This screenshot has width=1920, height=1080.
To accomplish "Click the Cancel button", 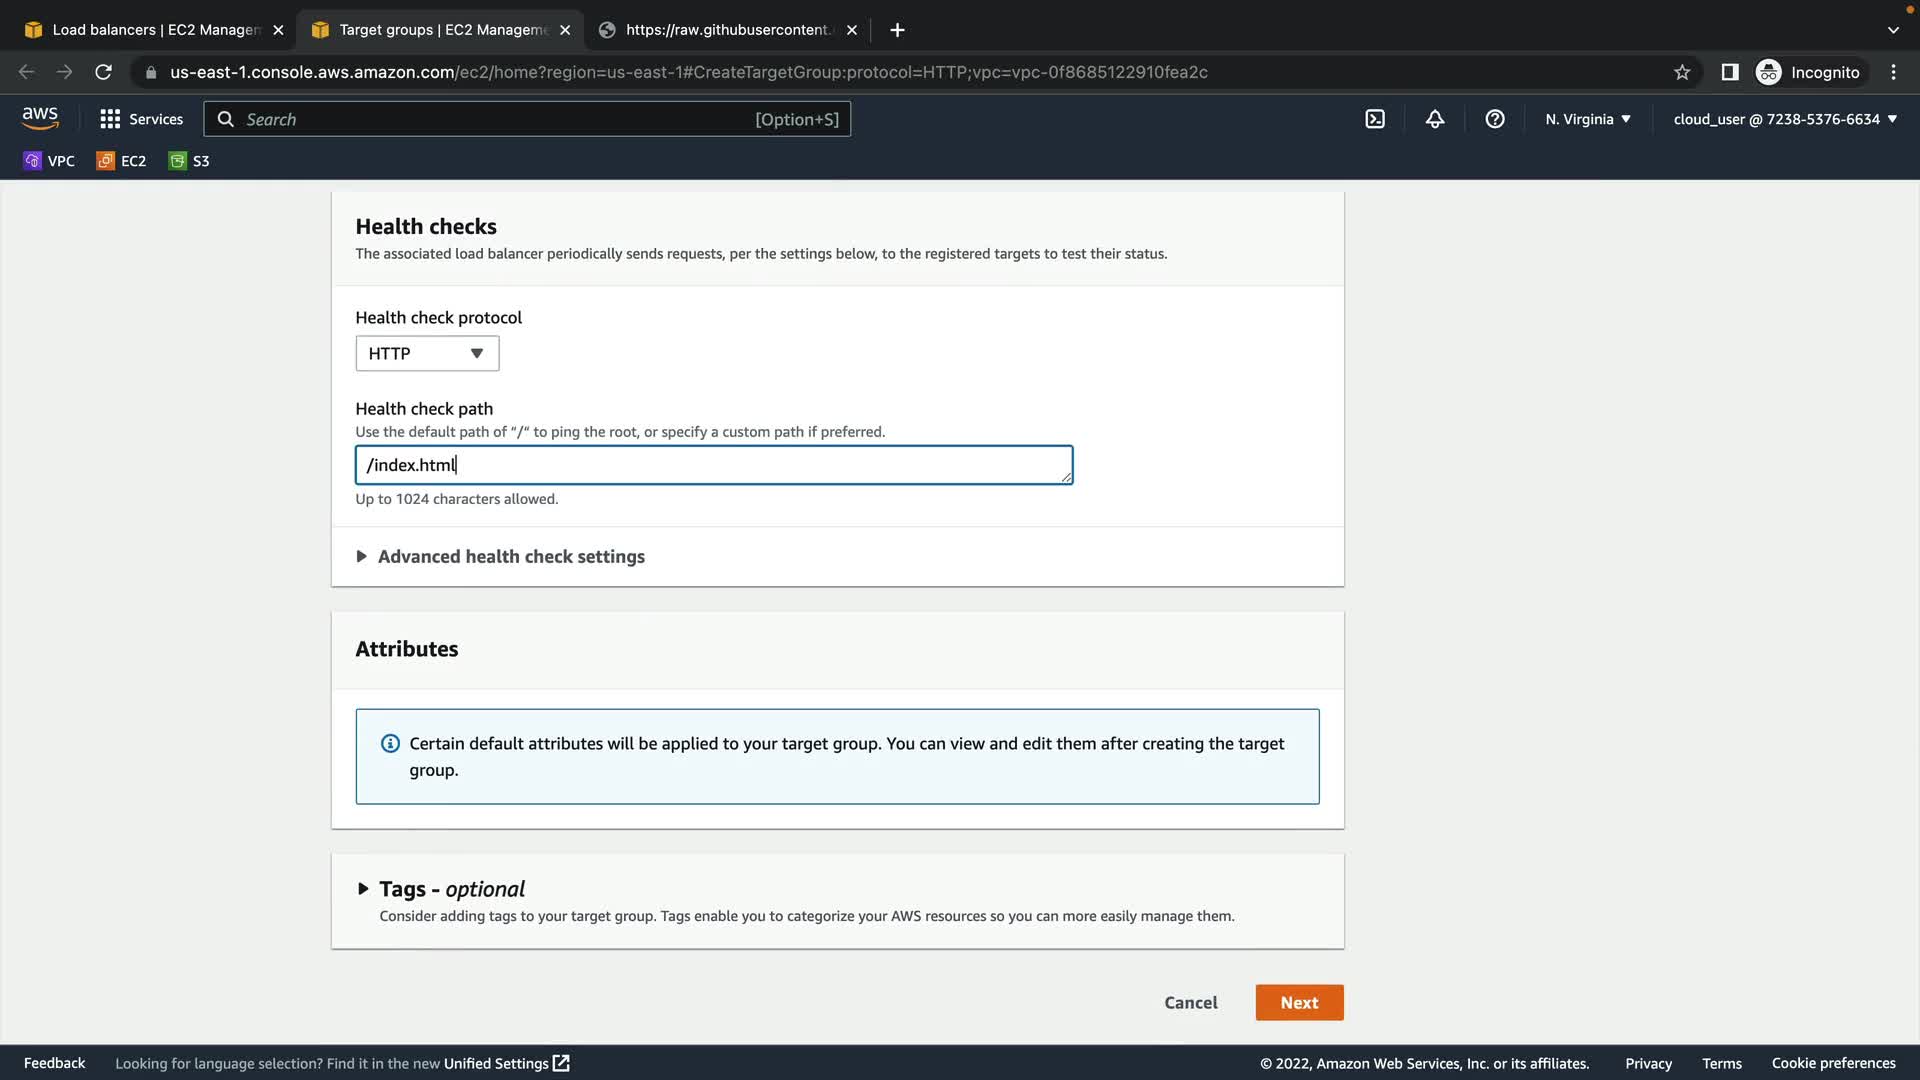I will coord(1190,1003).
